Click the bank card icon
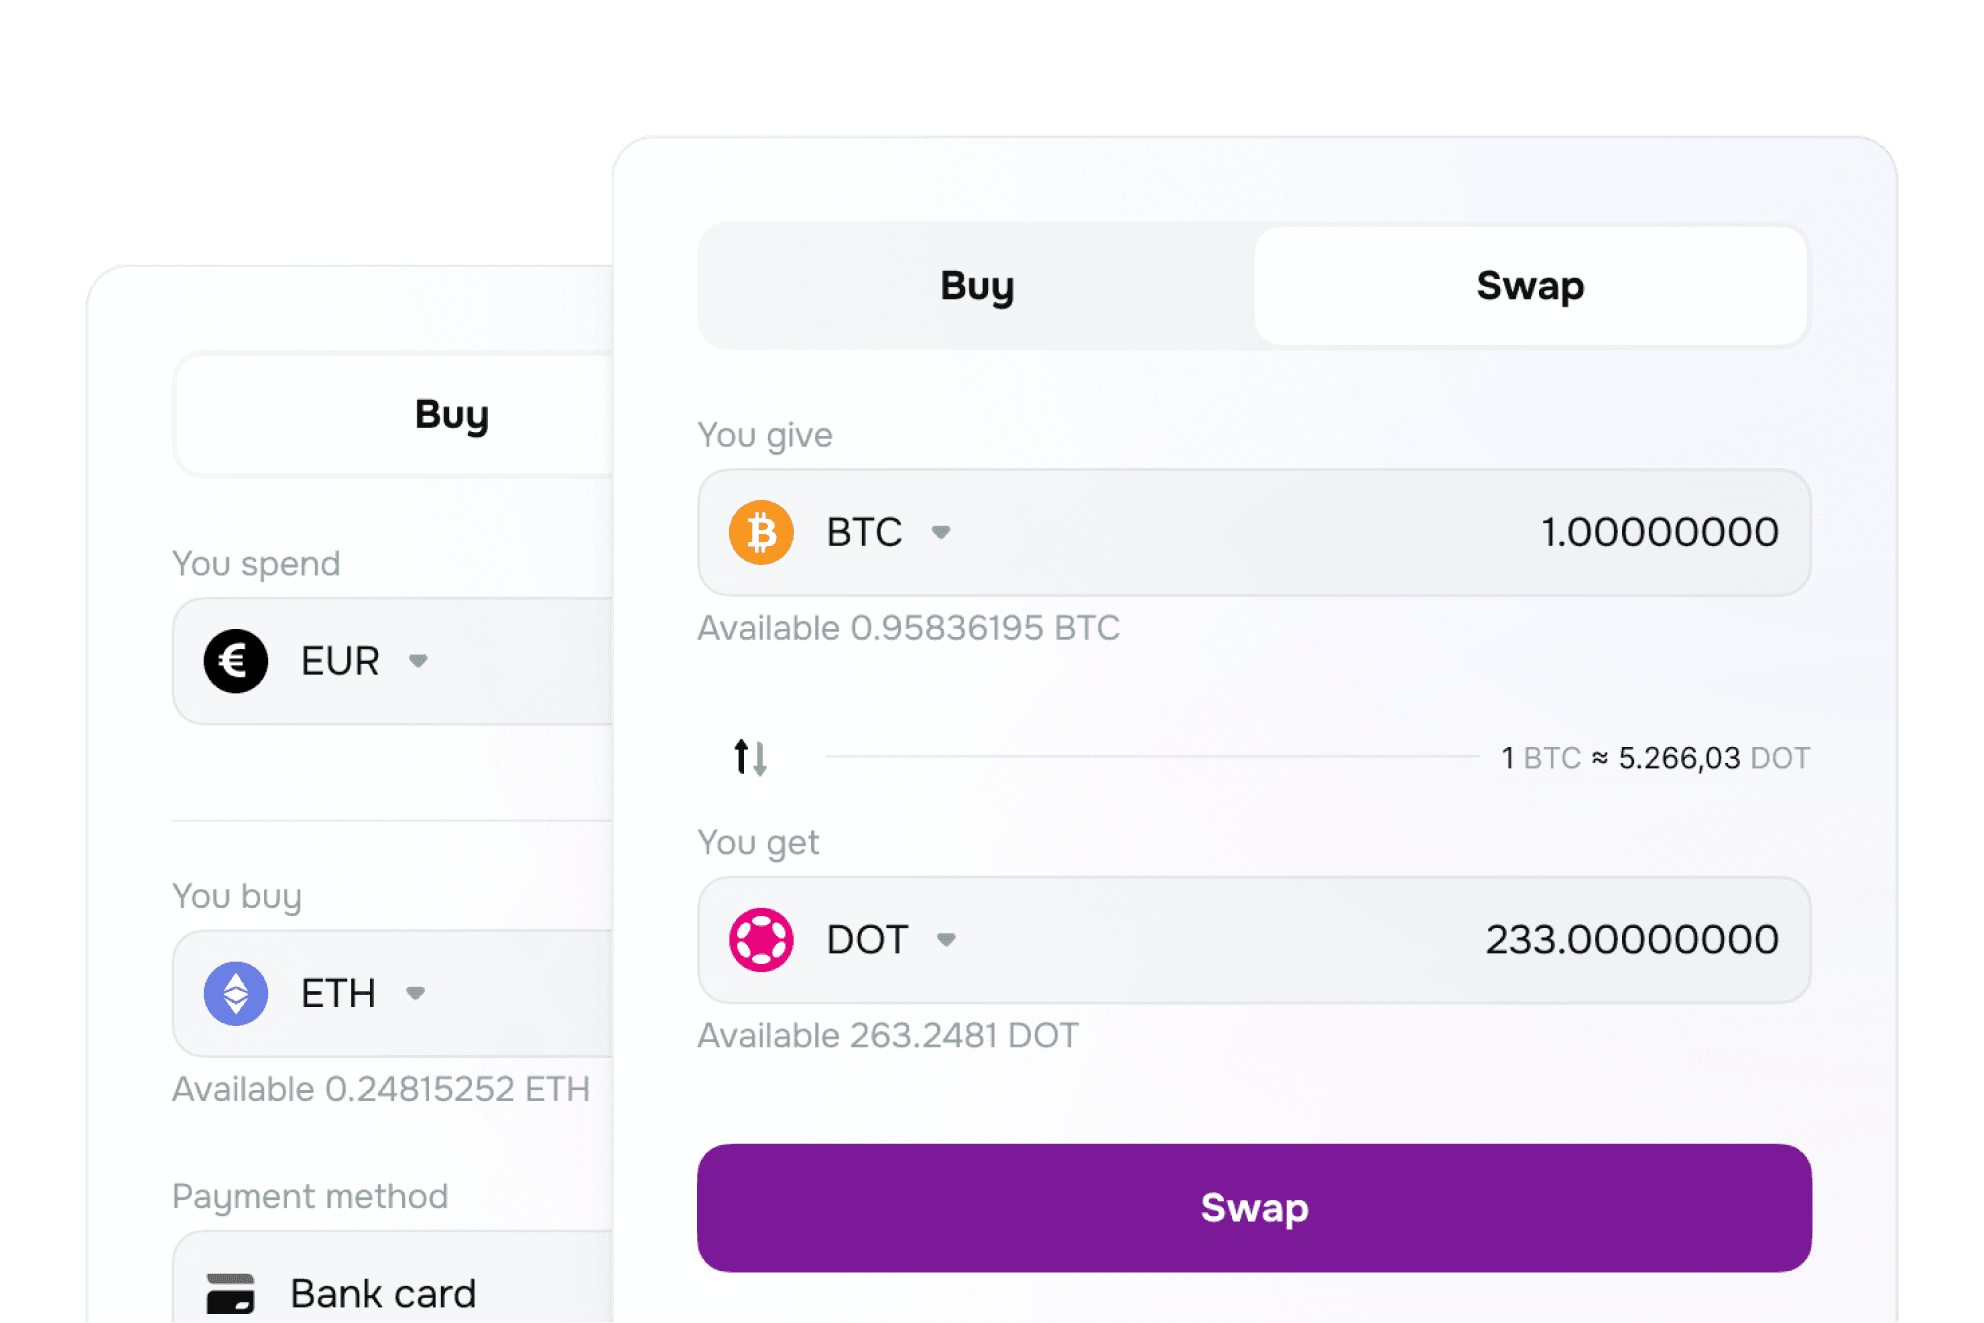Screen dimensions: 1984x1323 tap(230, 1293)
